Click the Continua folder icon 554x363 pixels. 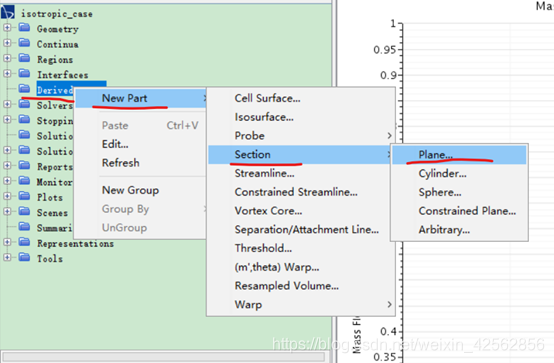pos(24,43)
